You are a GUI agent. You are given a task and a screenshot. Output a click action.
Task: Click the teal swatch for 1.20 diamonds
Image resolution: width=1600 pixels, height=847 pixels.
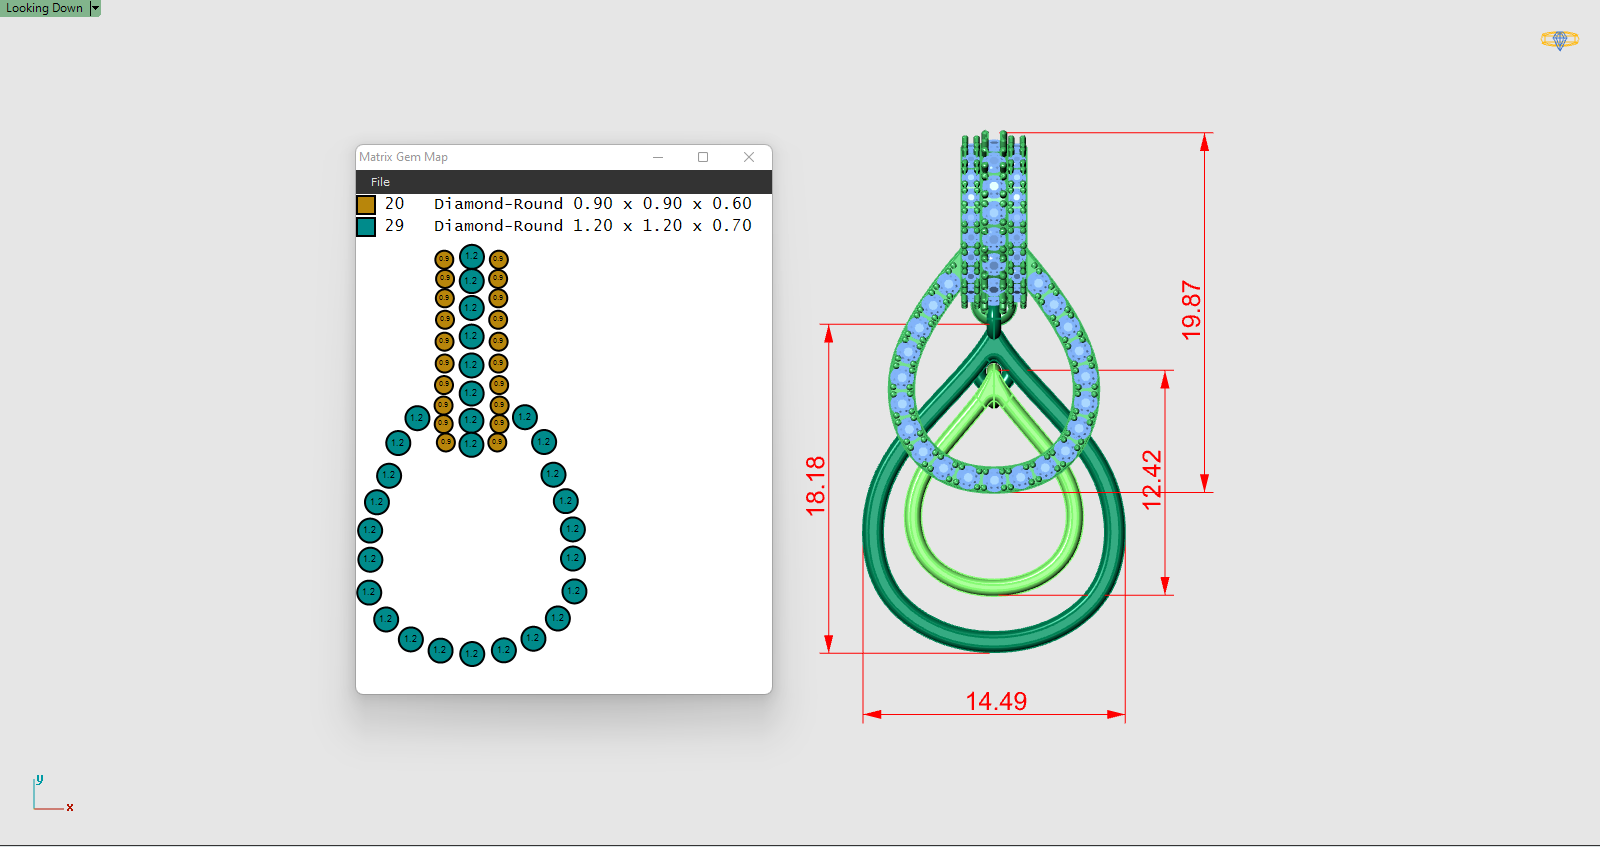[x=366, y=226]
